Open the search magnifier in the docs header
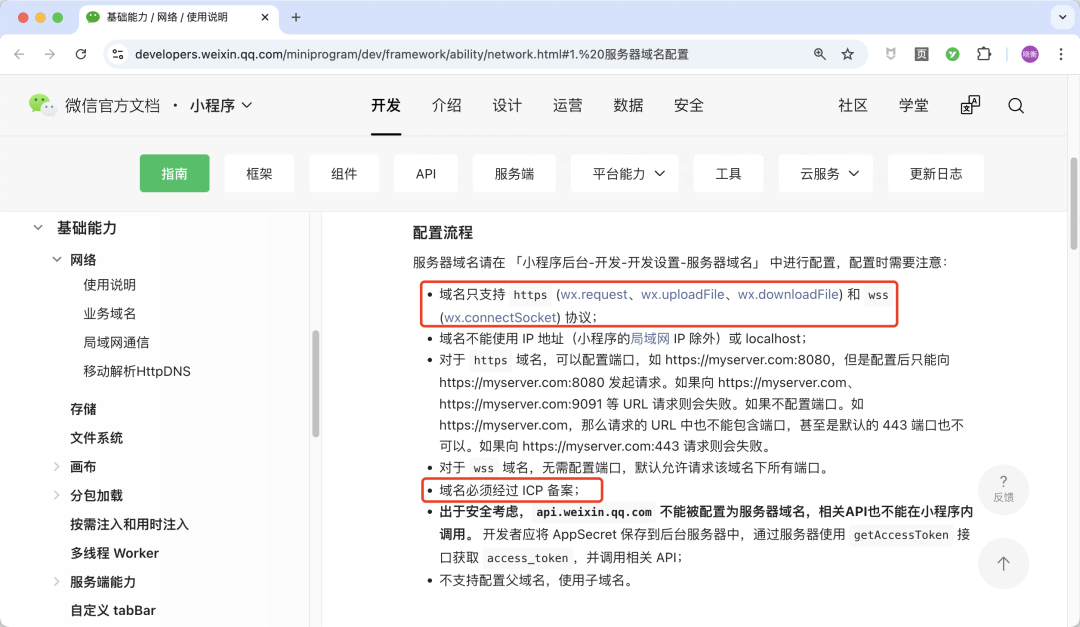1080x627 pixels. (x=1016, y=105)
